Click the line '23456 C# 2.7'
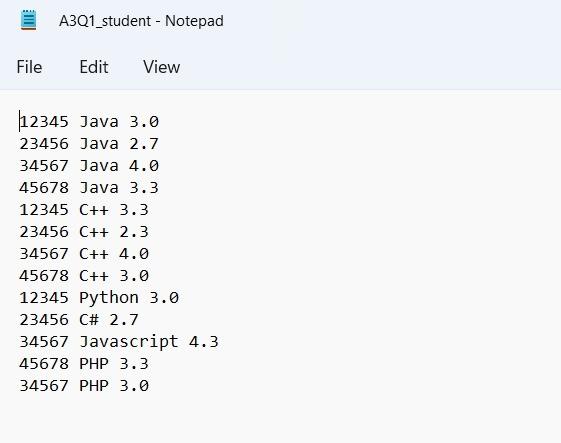 (x=79, y=320)
